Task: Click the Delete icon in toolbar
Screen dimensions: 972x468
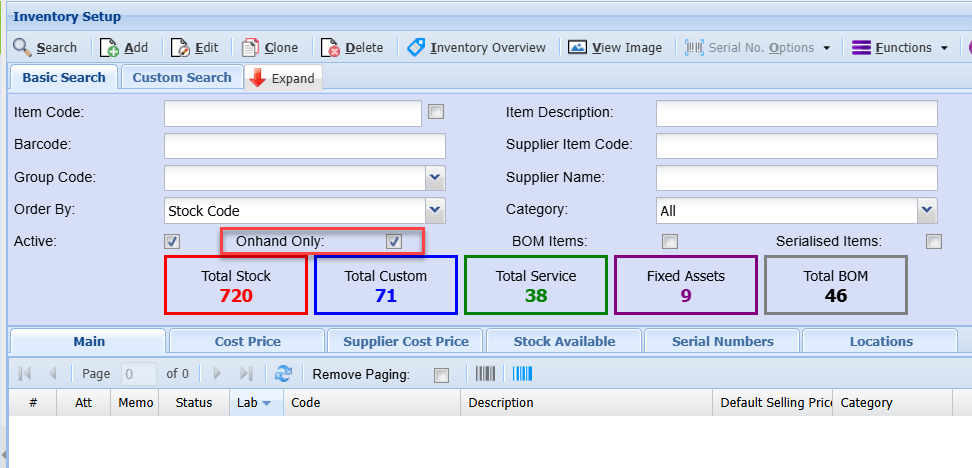Action: (330, 47)
